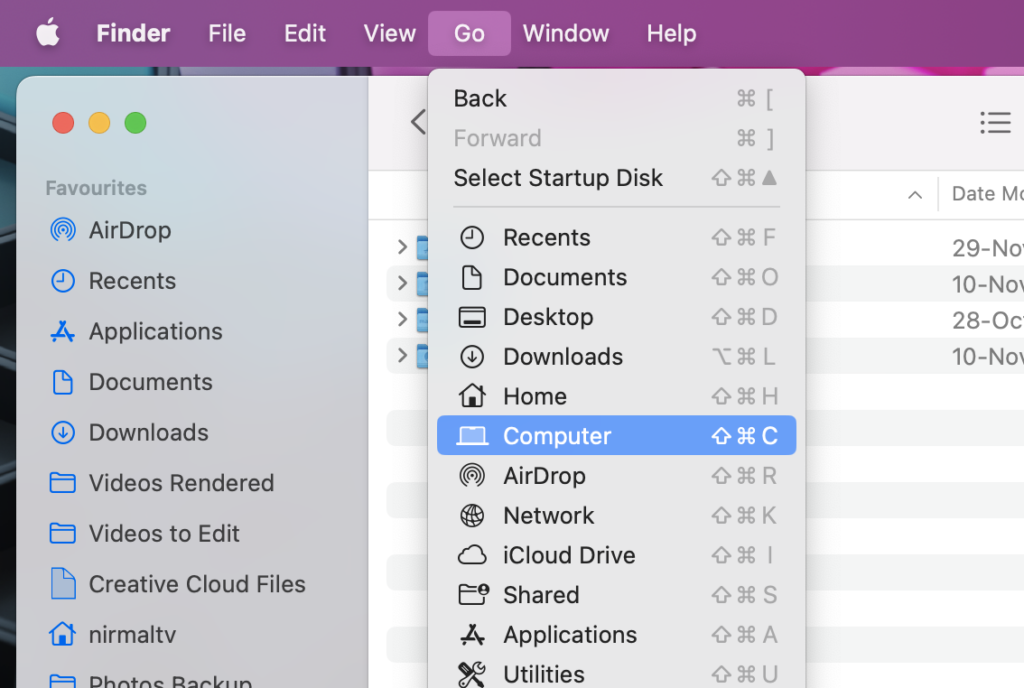This screenshot has height=688, width=1024.
Task: Click the Favourites sidebar heading
Action: click(96, 188)
